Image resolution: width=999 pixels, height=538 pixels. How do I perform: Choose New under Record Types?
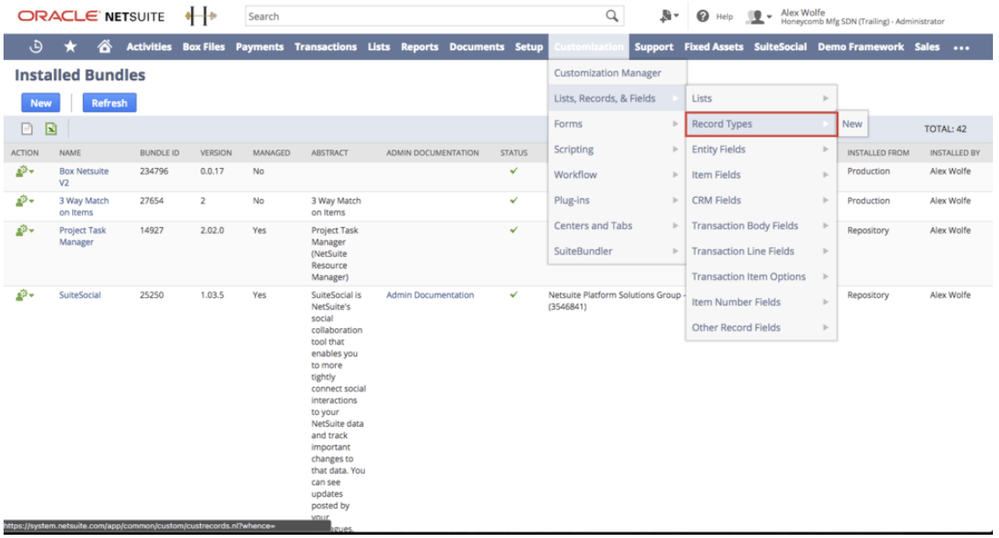tap(852, 124)
